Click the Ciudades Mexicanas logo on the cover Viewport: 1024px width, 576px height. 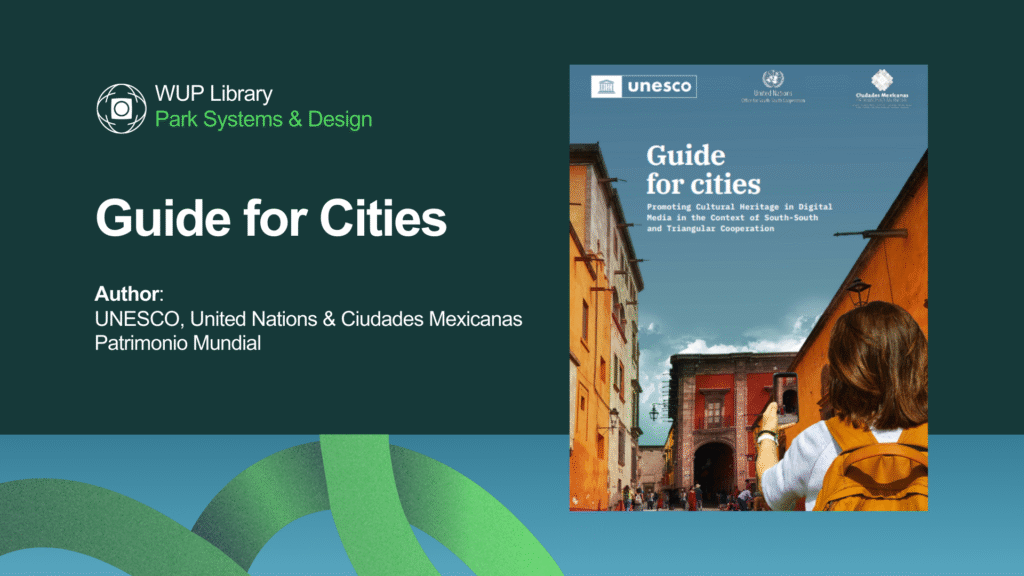click(882, 88)
